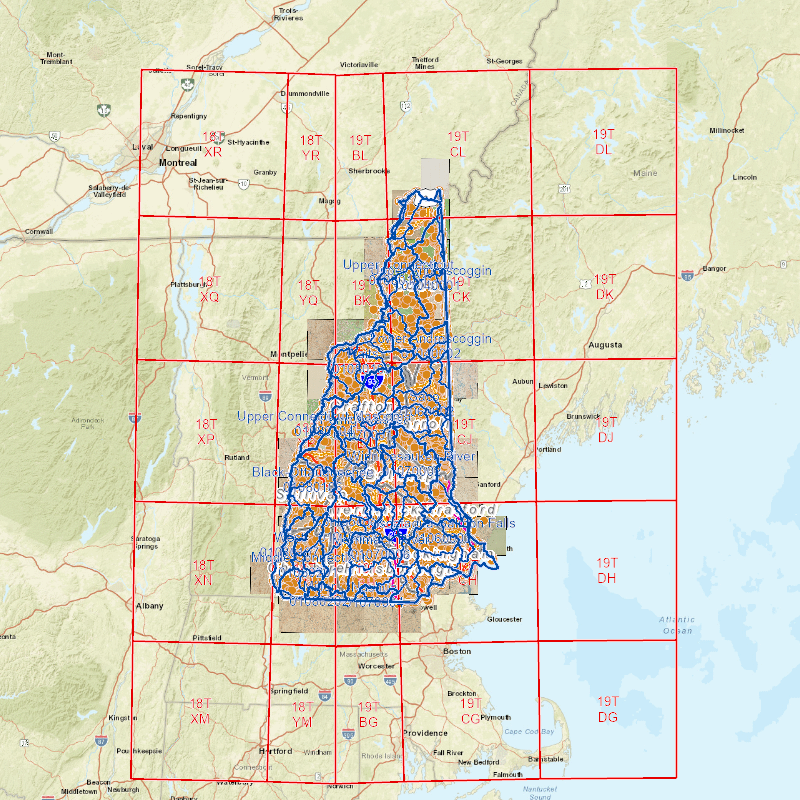Click the Boston city label
Viewport: 800px width, 800px height.
click(x=456, y=651)
